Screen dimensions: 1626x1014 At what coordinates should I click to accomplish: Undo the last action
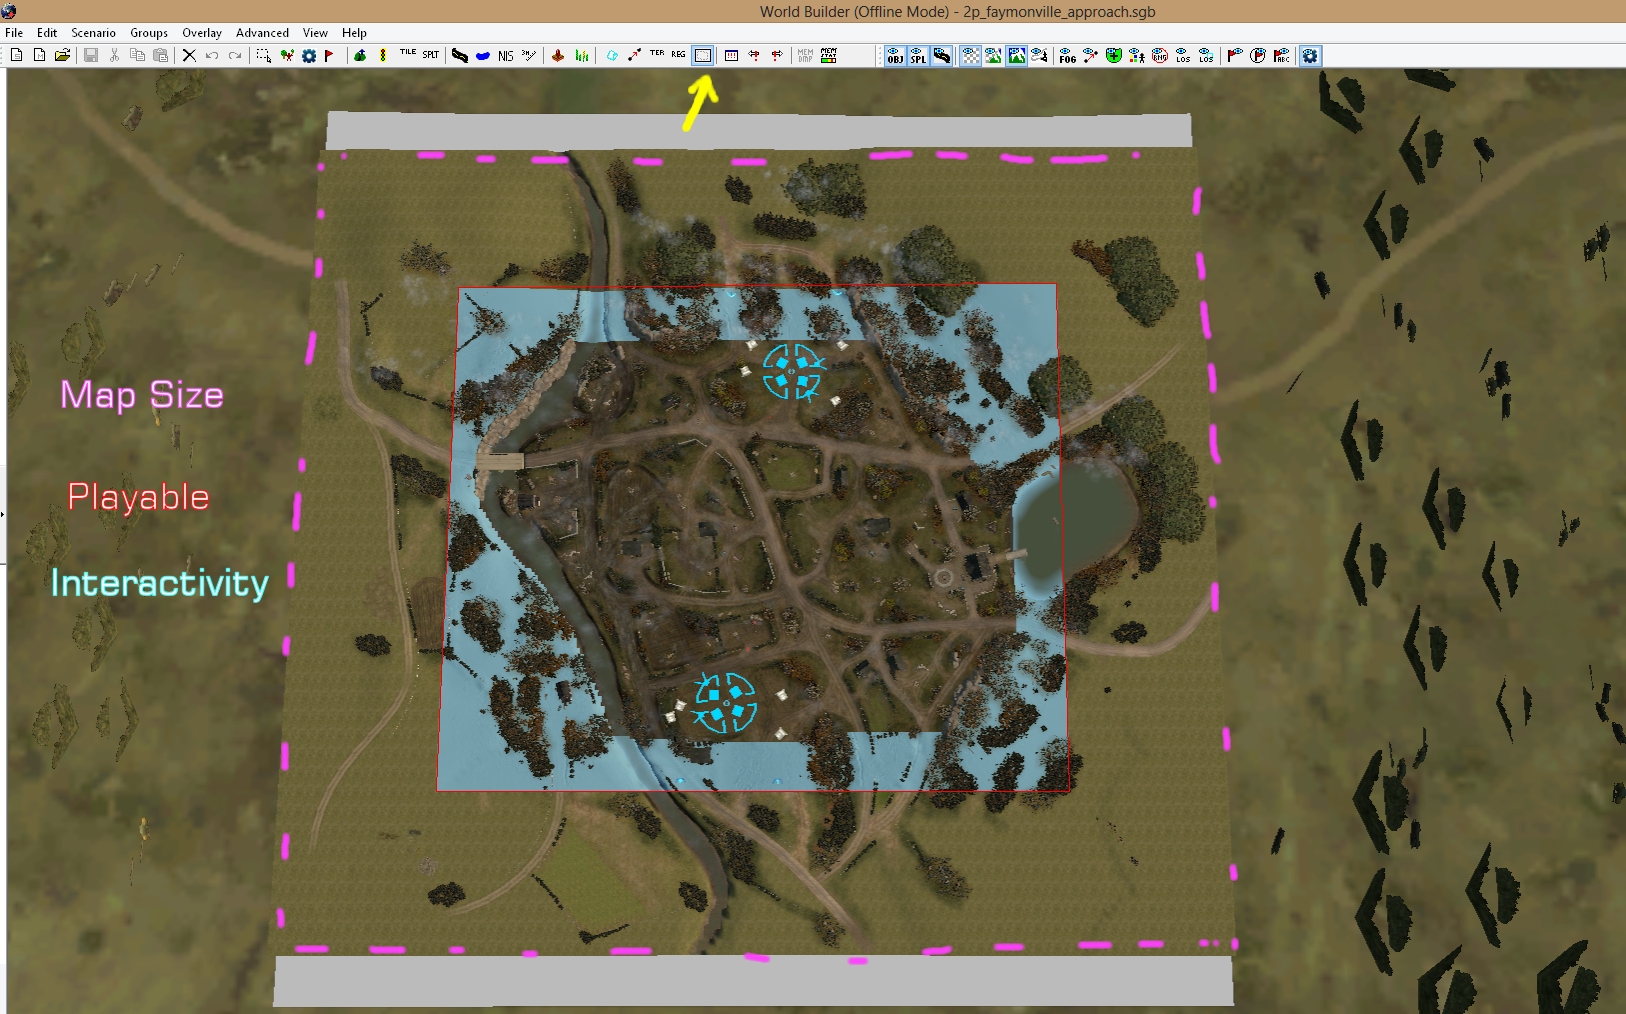[212, 55]
